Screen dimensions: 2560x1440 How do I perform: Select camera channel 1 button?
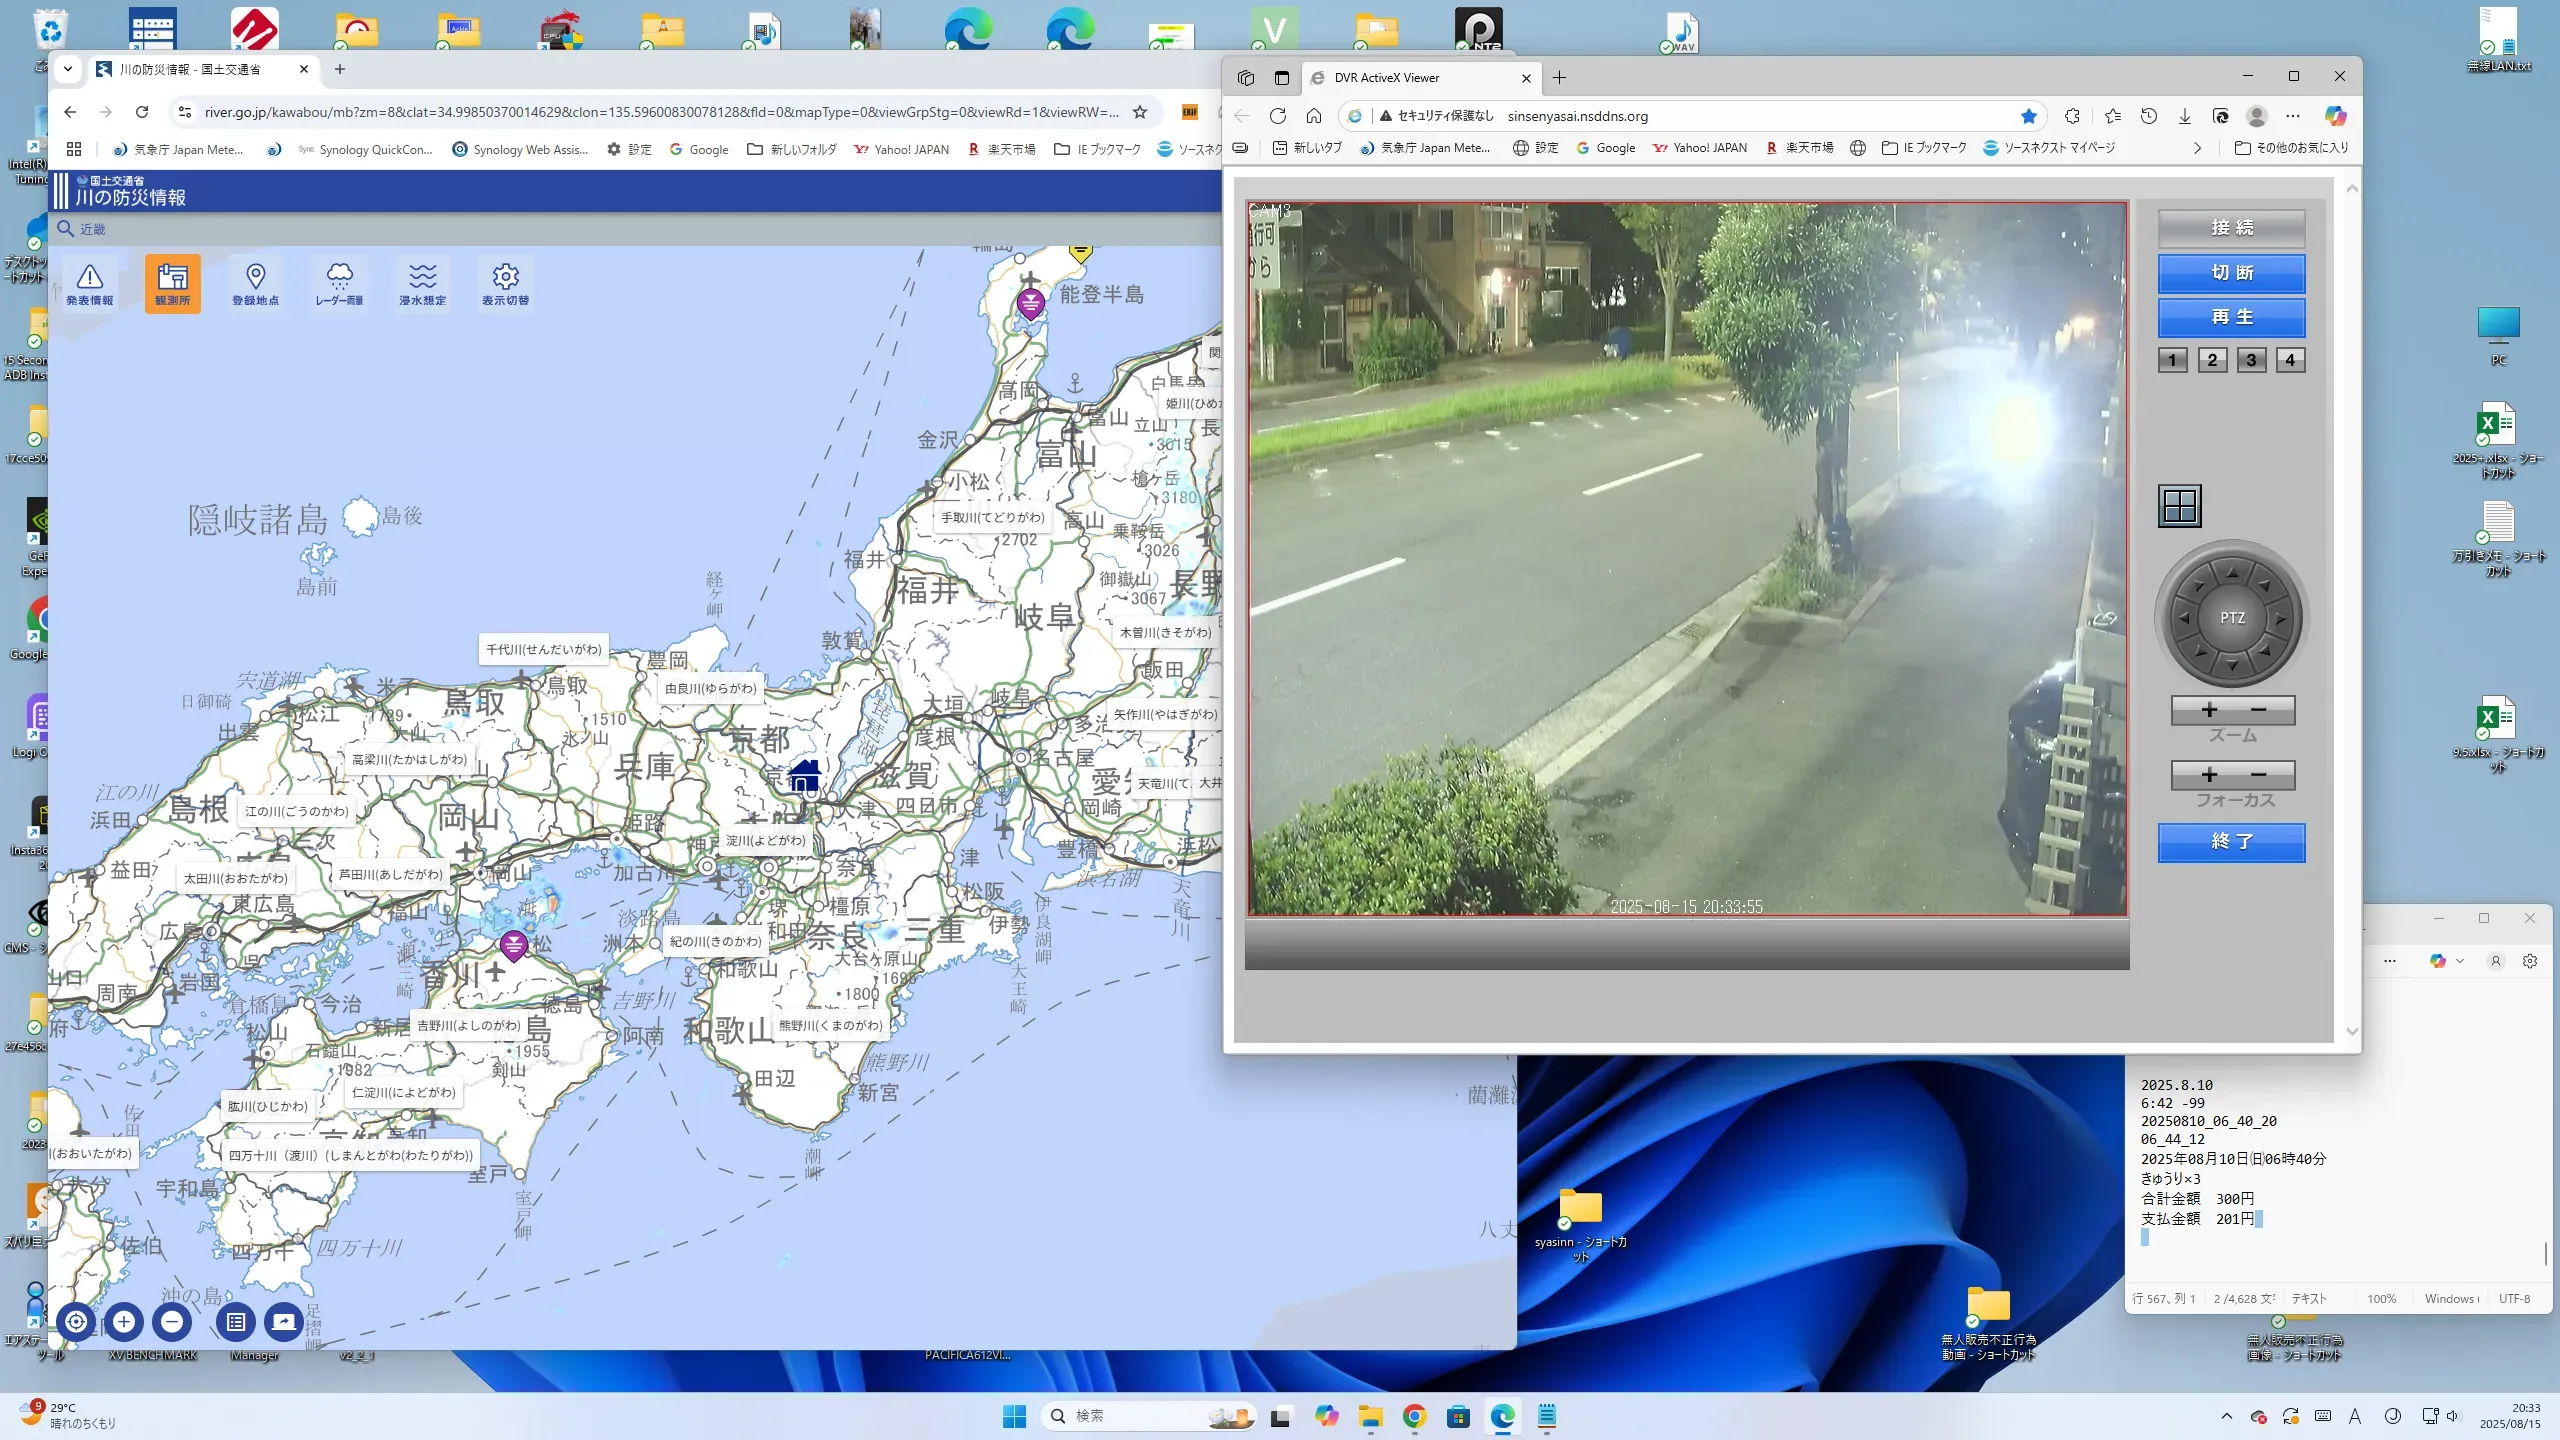point(2172,360)
